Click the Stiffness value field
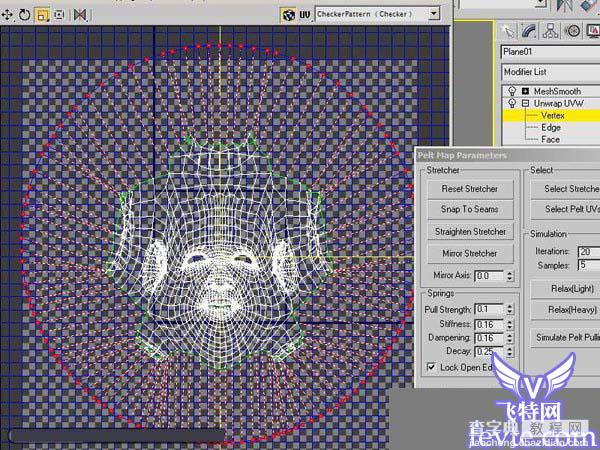 tap(489, 324)
